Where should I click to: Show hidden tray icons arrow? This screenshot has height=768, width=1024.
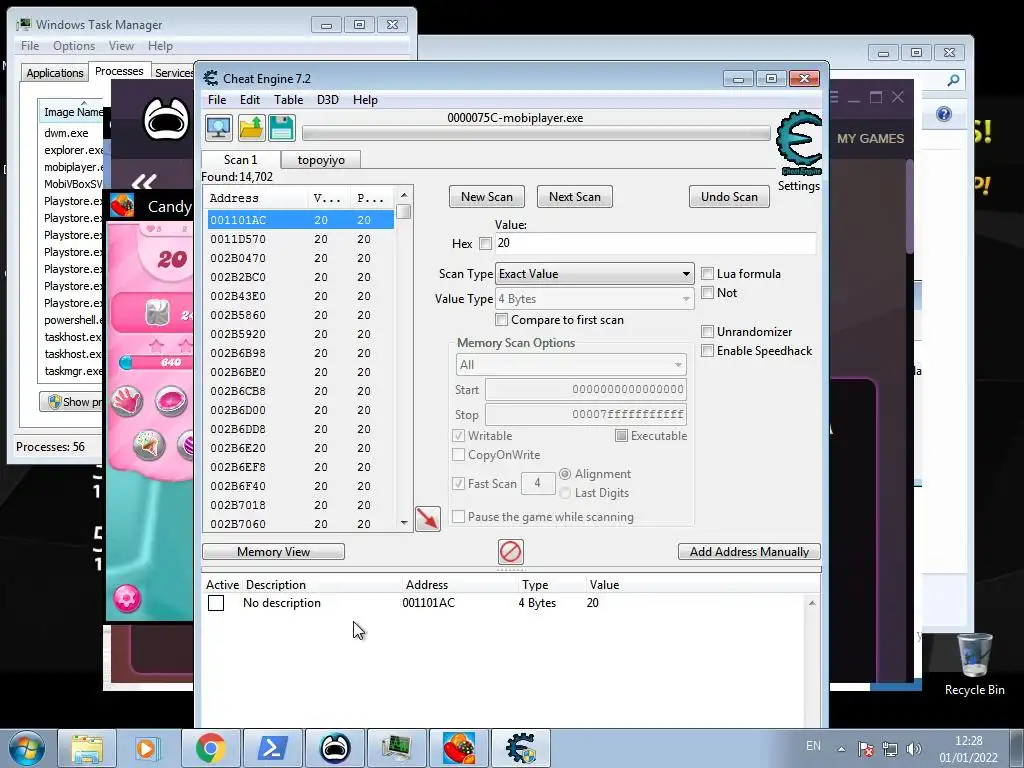click(841, 749)
